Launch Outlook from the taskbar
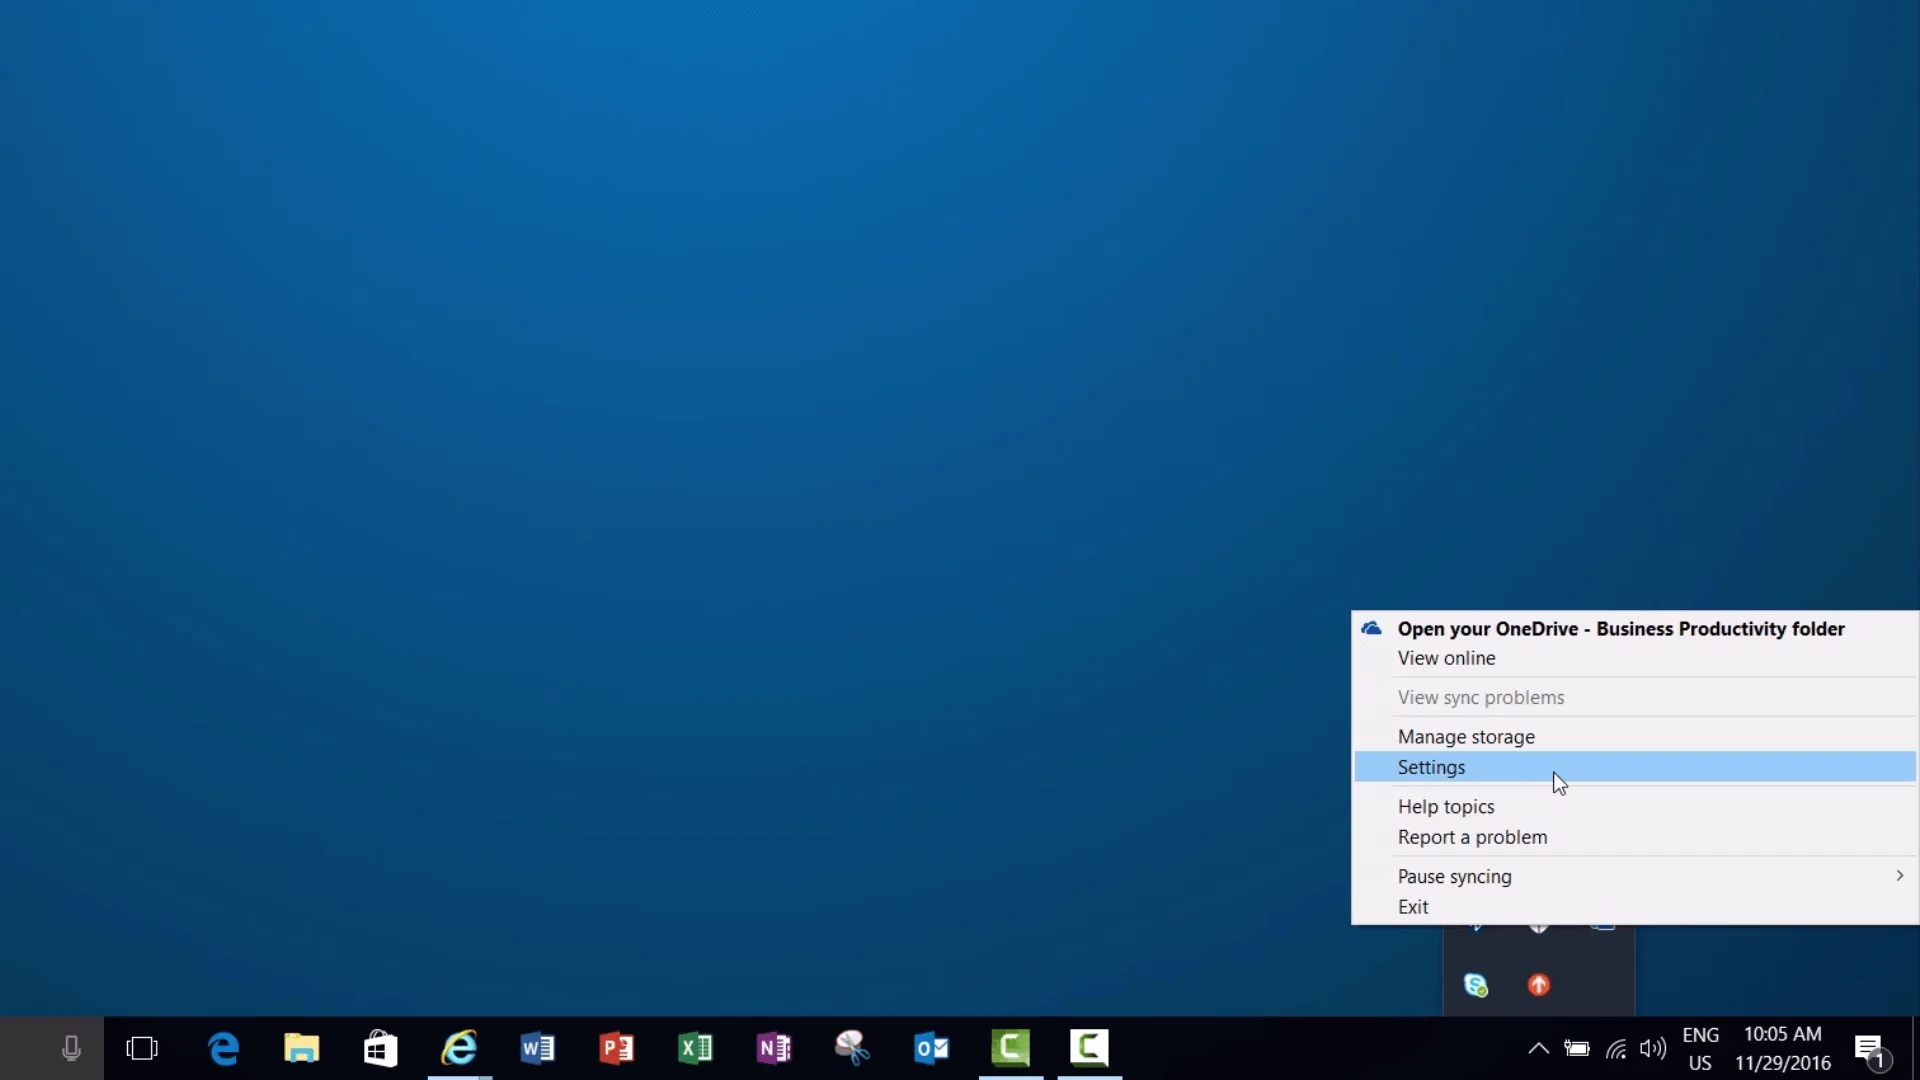This screenshot has width=1920, height=1080. pyautogui.click(x=931, y=1048)
